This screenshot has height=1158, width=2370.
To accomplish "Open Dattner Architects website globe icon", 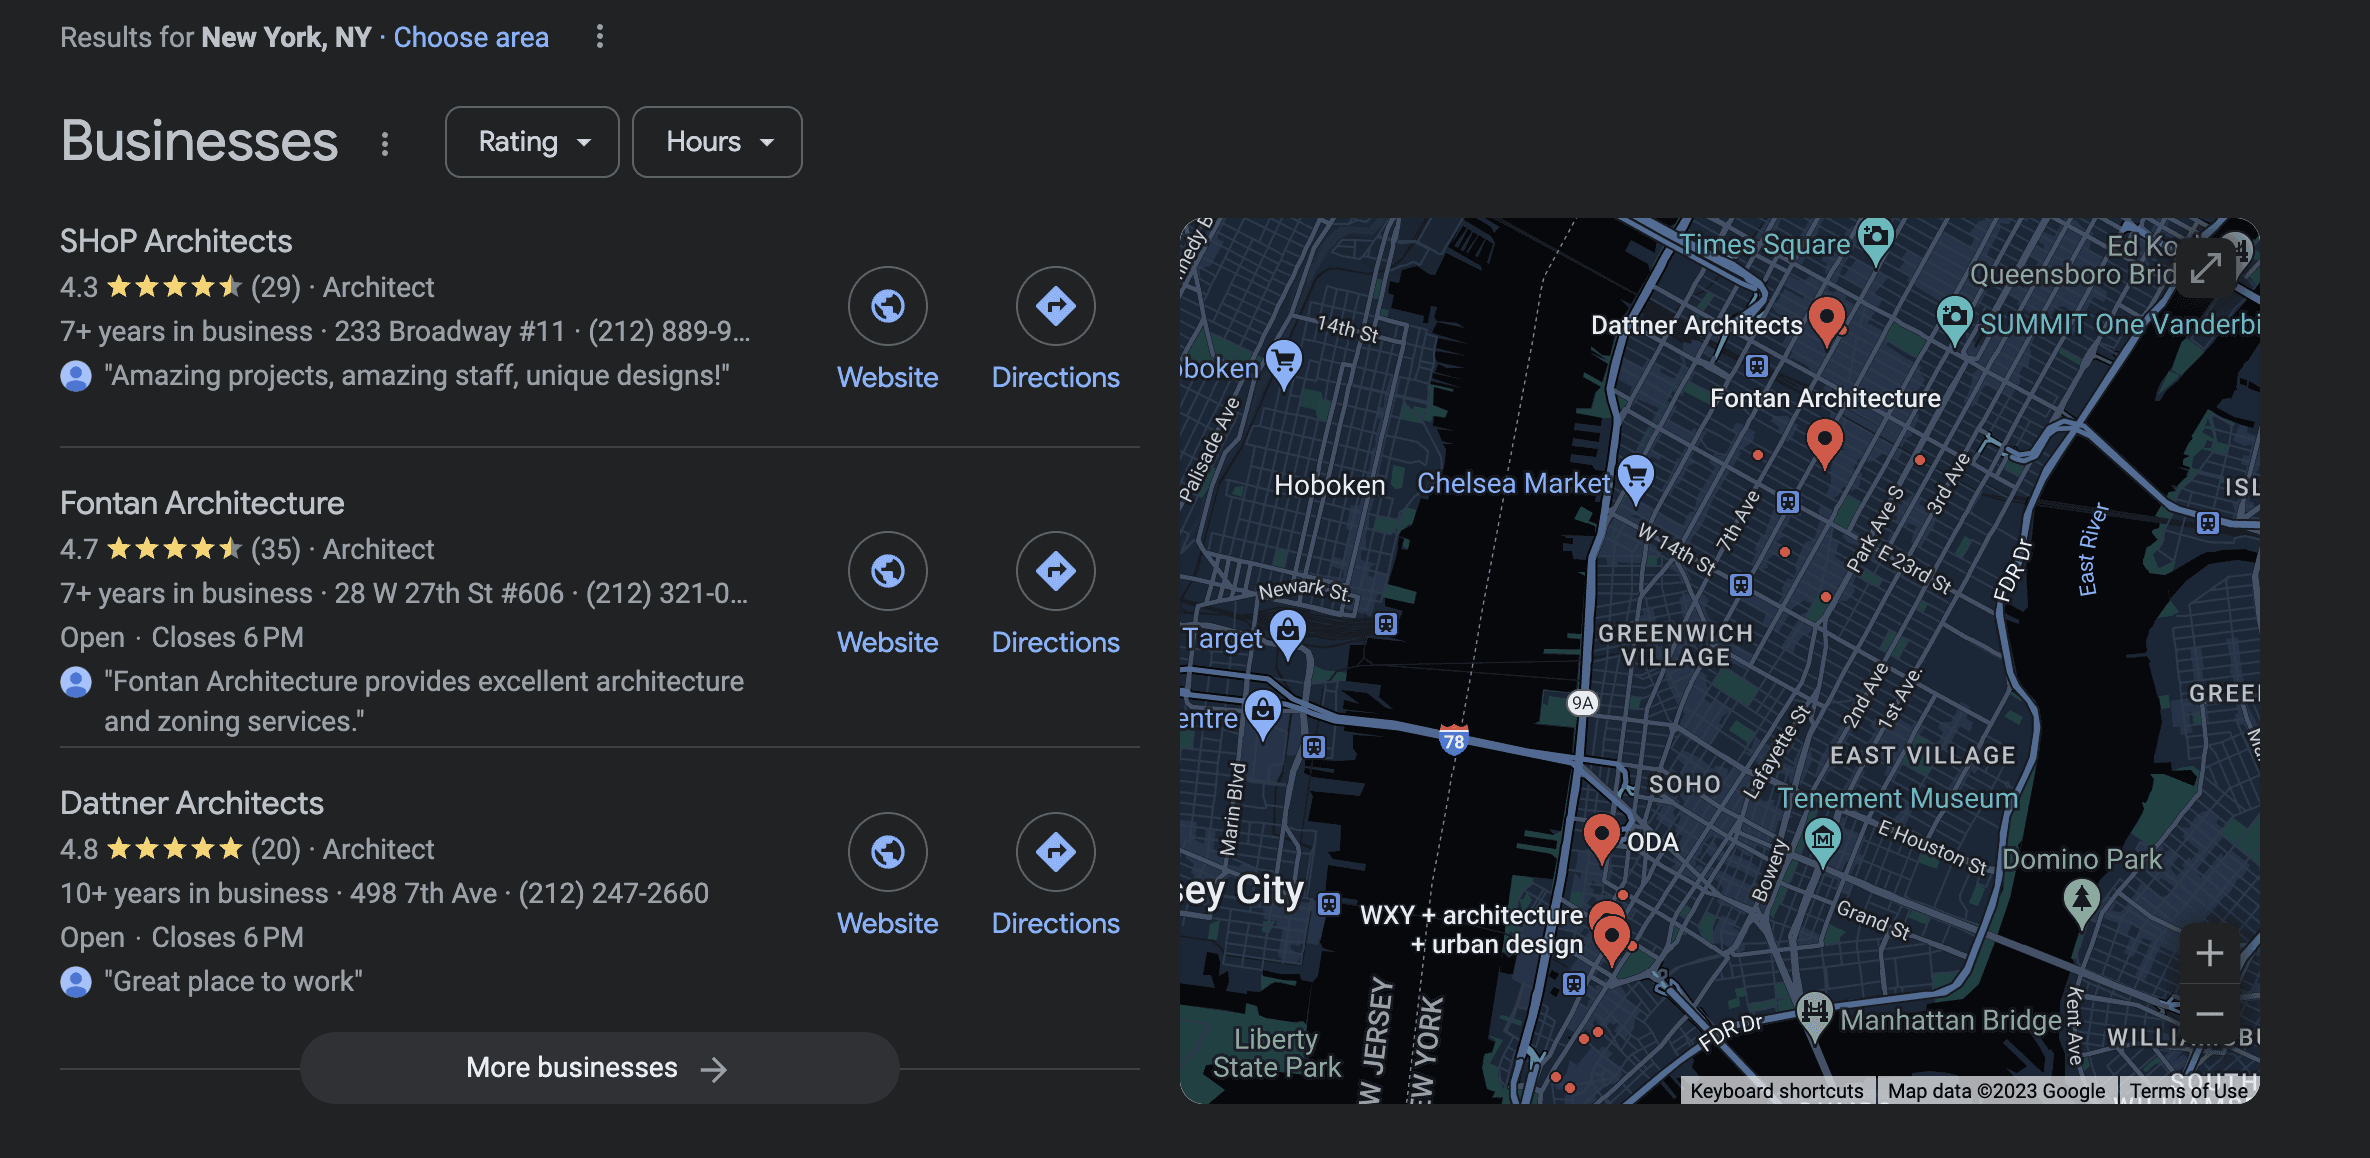I will tap(887, 852).
